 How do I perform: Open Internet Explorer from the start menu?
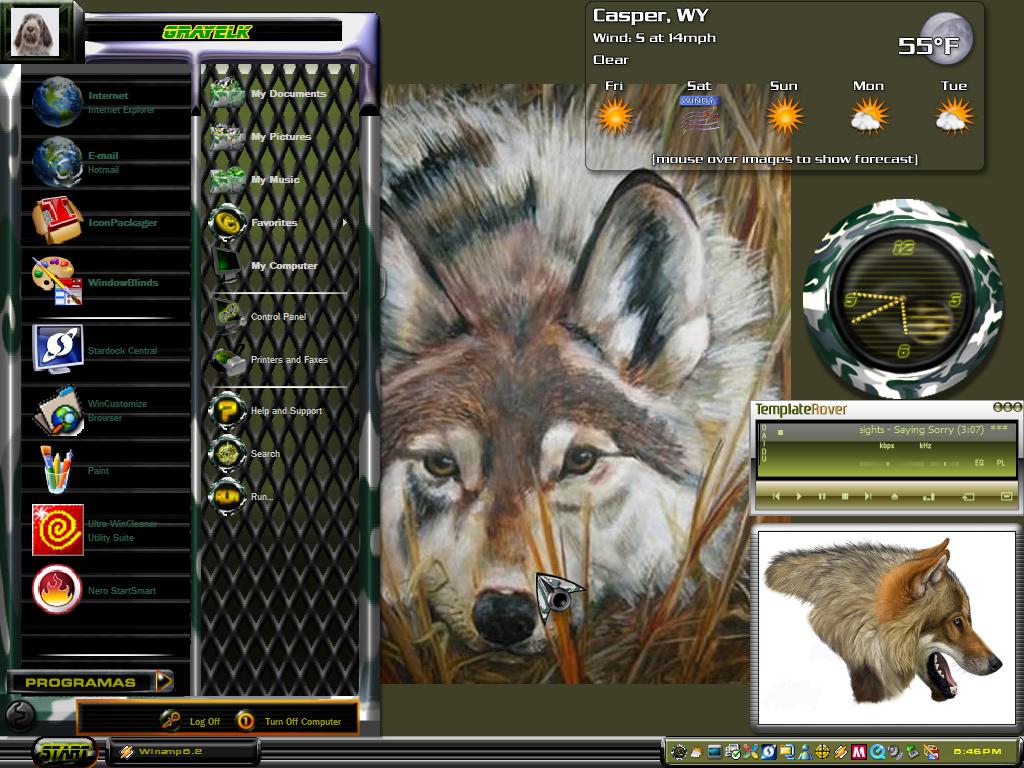tap(108, 102)
